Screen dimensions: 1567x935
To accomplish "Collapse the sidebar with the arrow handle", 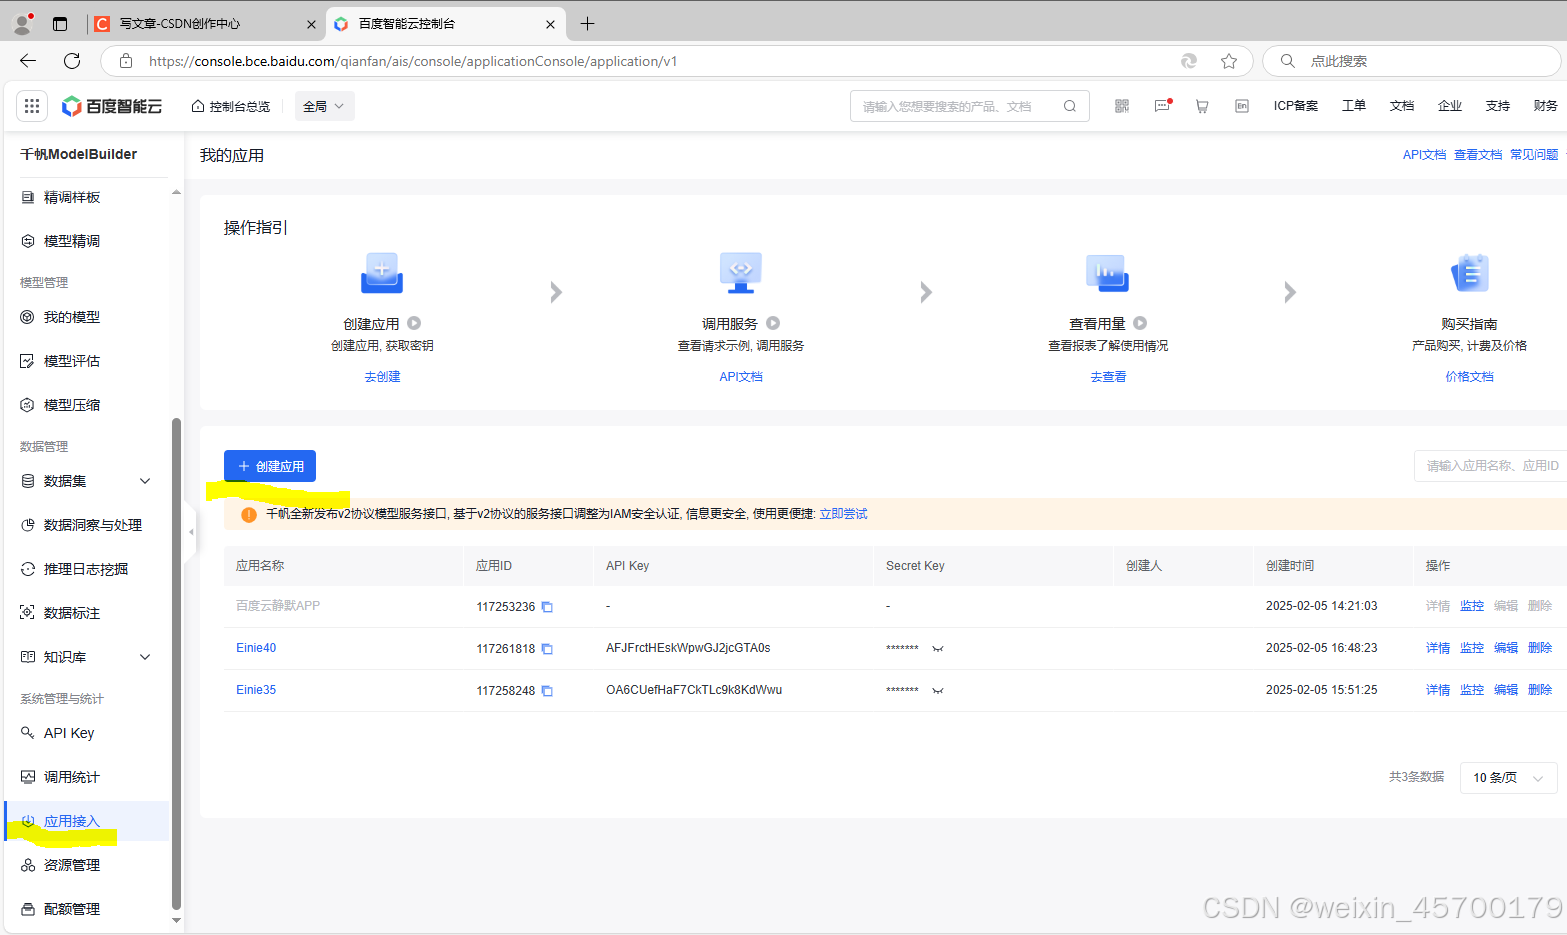I will (x=191, y=532).
